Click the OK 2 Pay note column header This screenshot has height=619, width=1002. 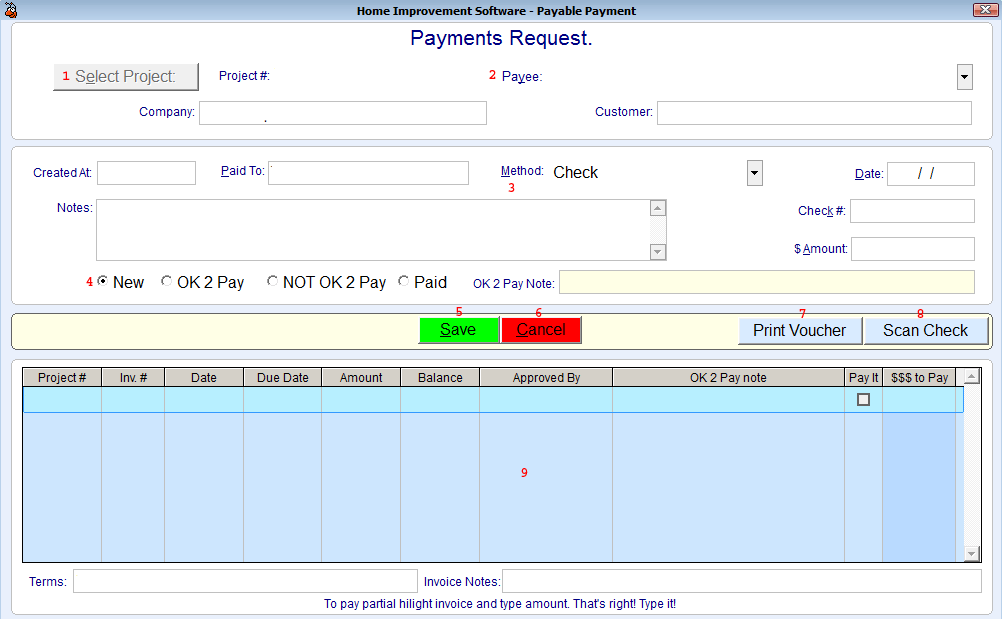click(728, 378)
